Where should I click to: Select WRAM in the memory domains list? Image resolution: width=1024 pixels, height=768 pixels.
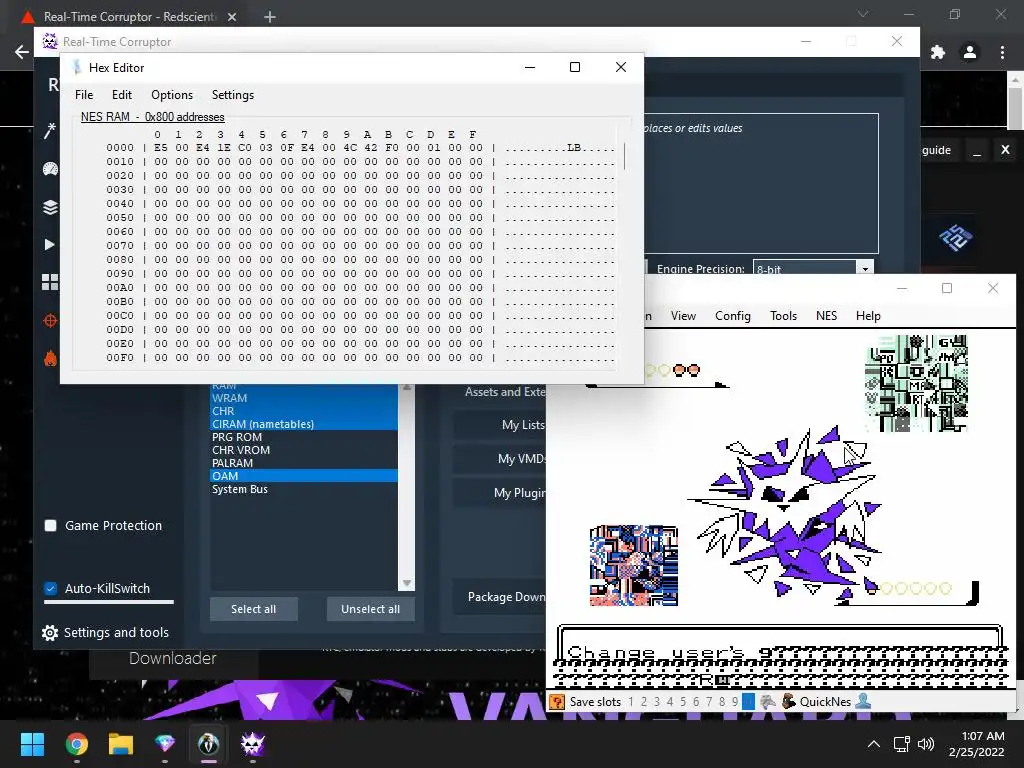[x=304, y=398]
